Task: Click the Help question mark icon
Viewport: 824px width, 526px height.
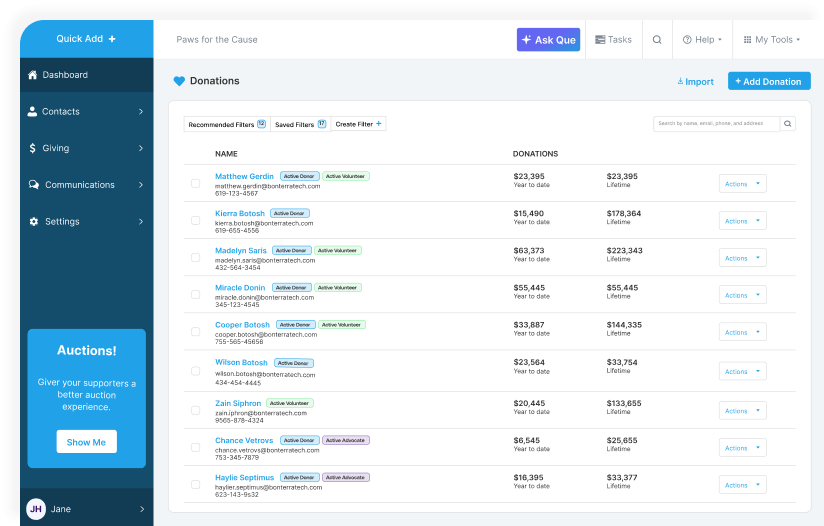Action: coord(687,39)
